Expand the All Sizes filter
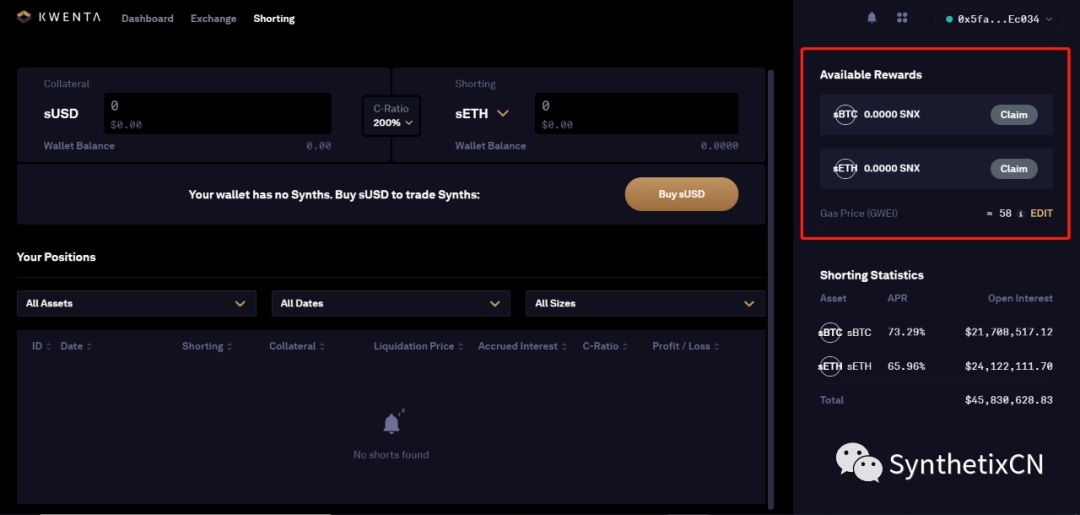Viewport: 1080px width, 515px height. click(645, 303)
